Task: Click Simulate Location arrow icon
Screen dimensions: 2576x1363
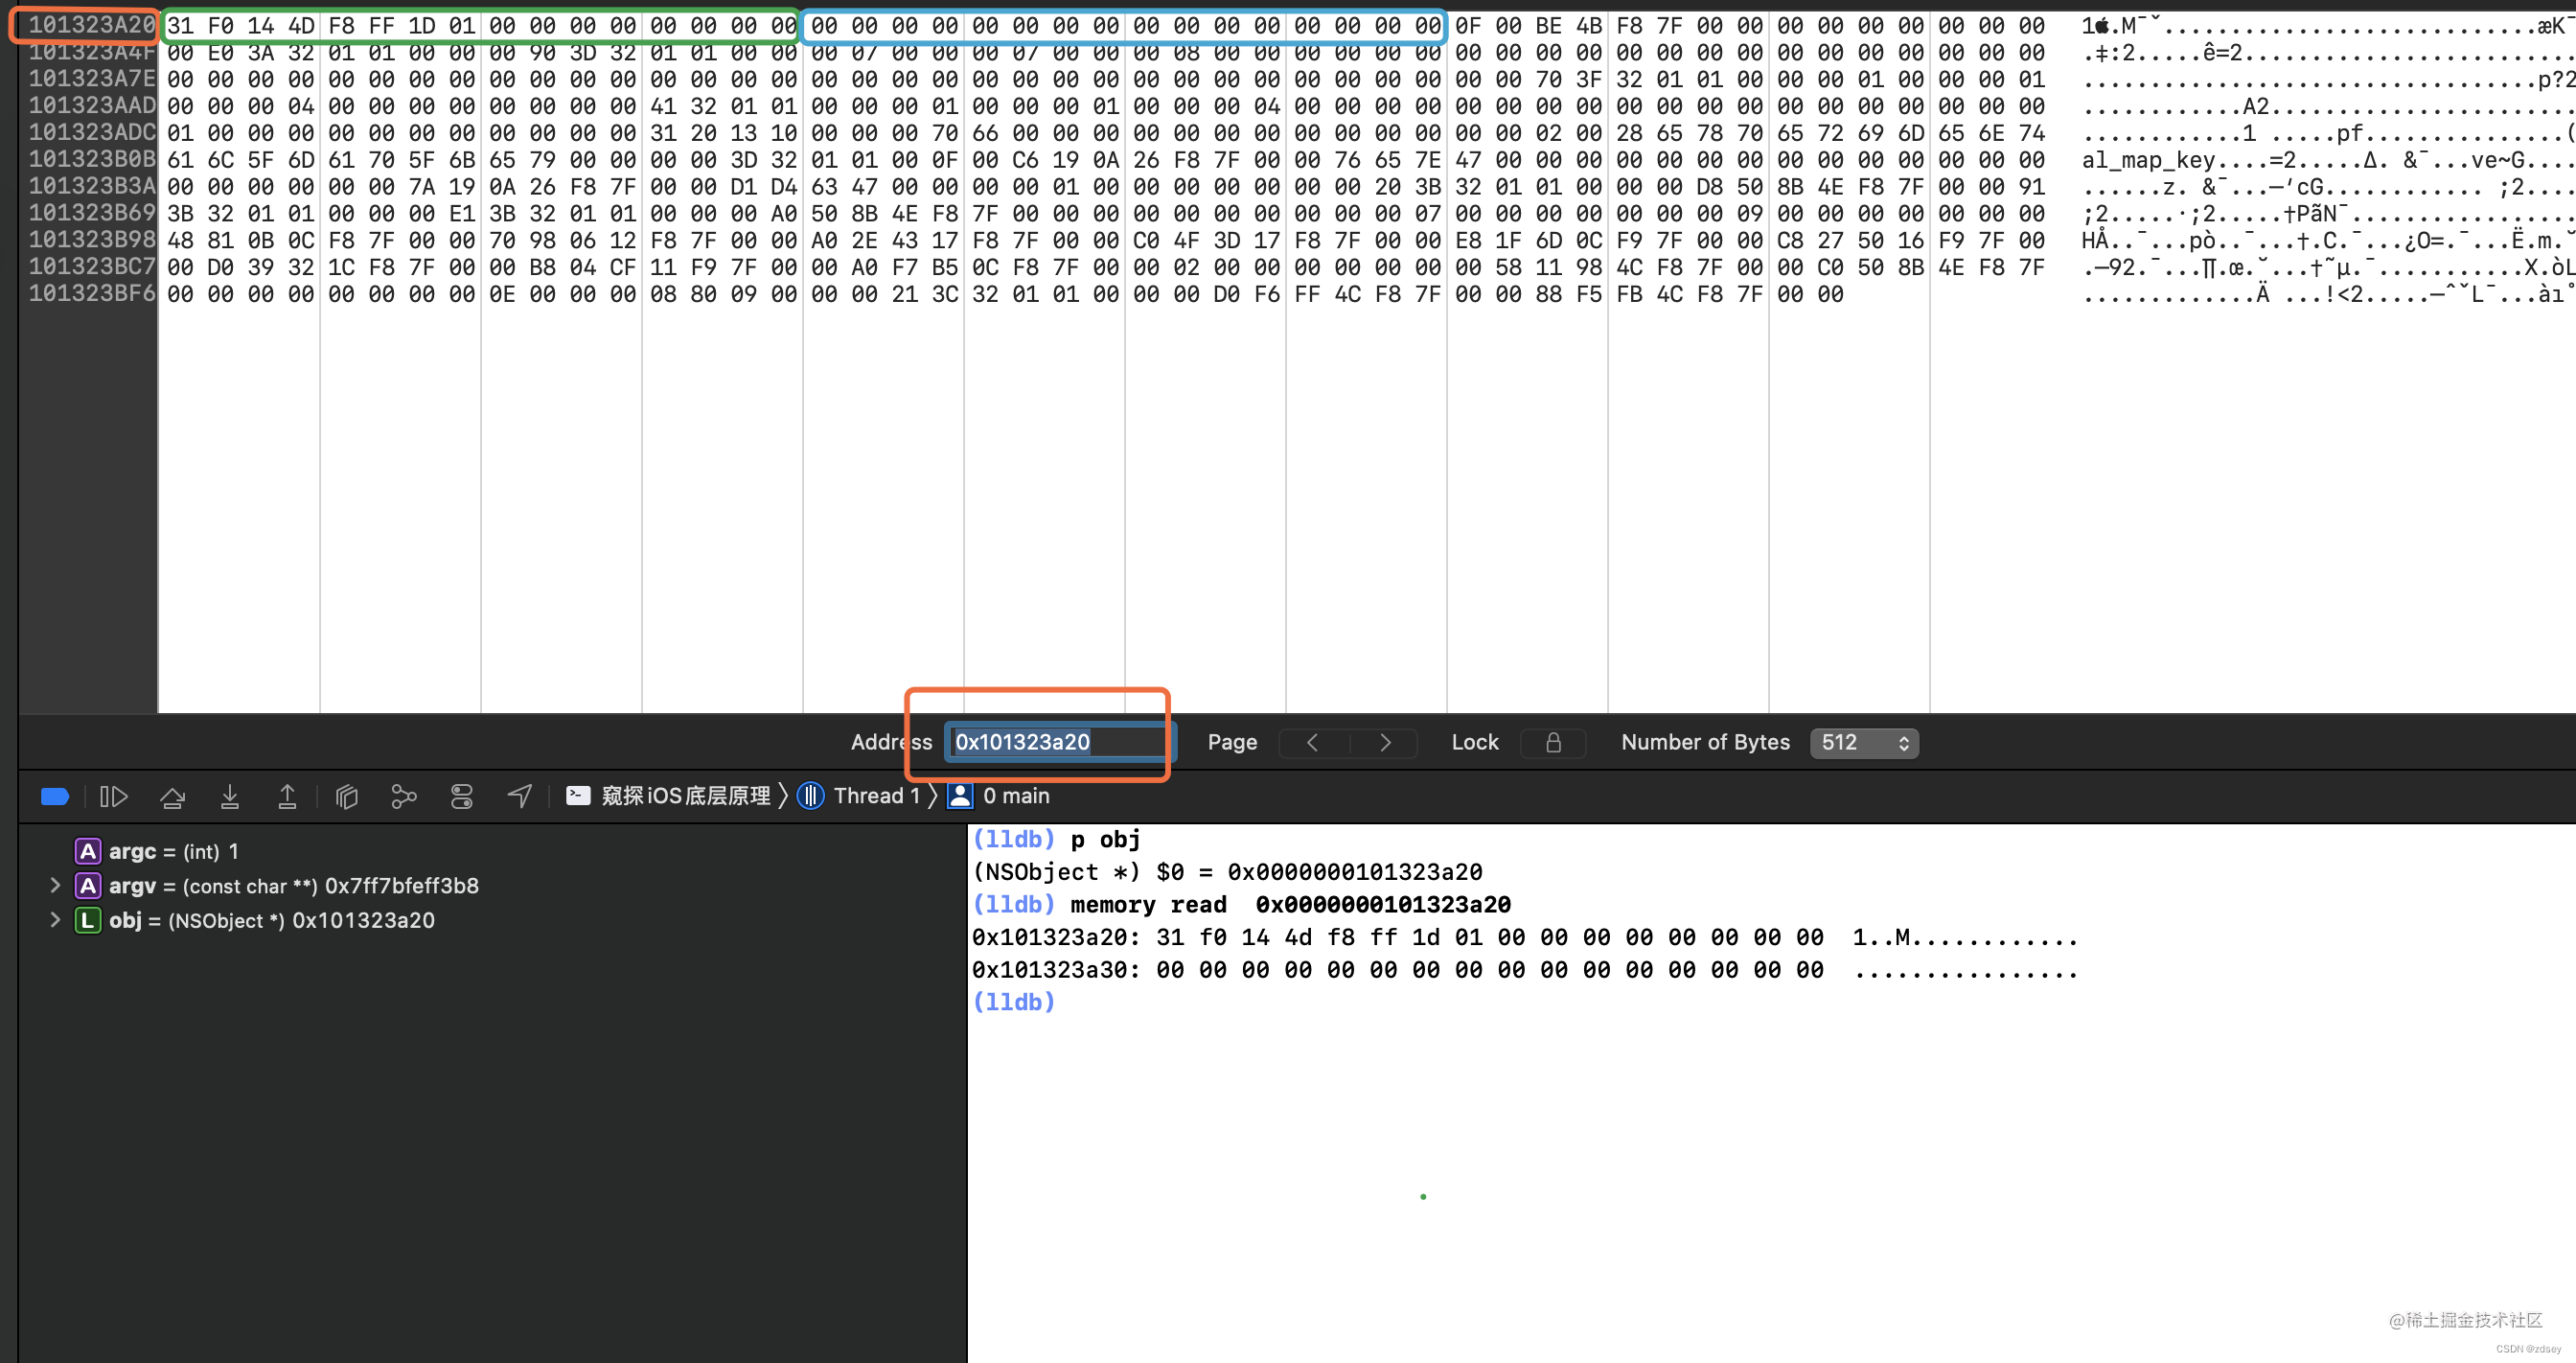Action: [520, 796]
